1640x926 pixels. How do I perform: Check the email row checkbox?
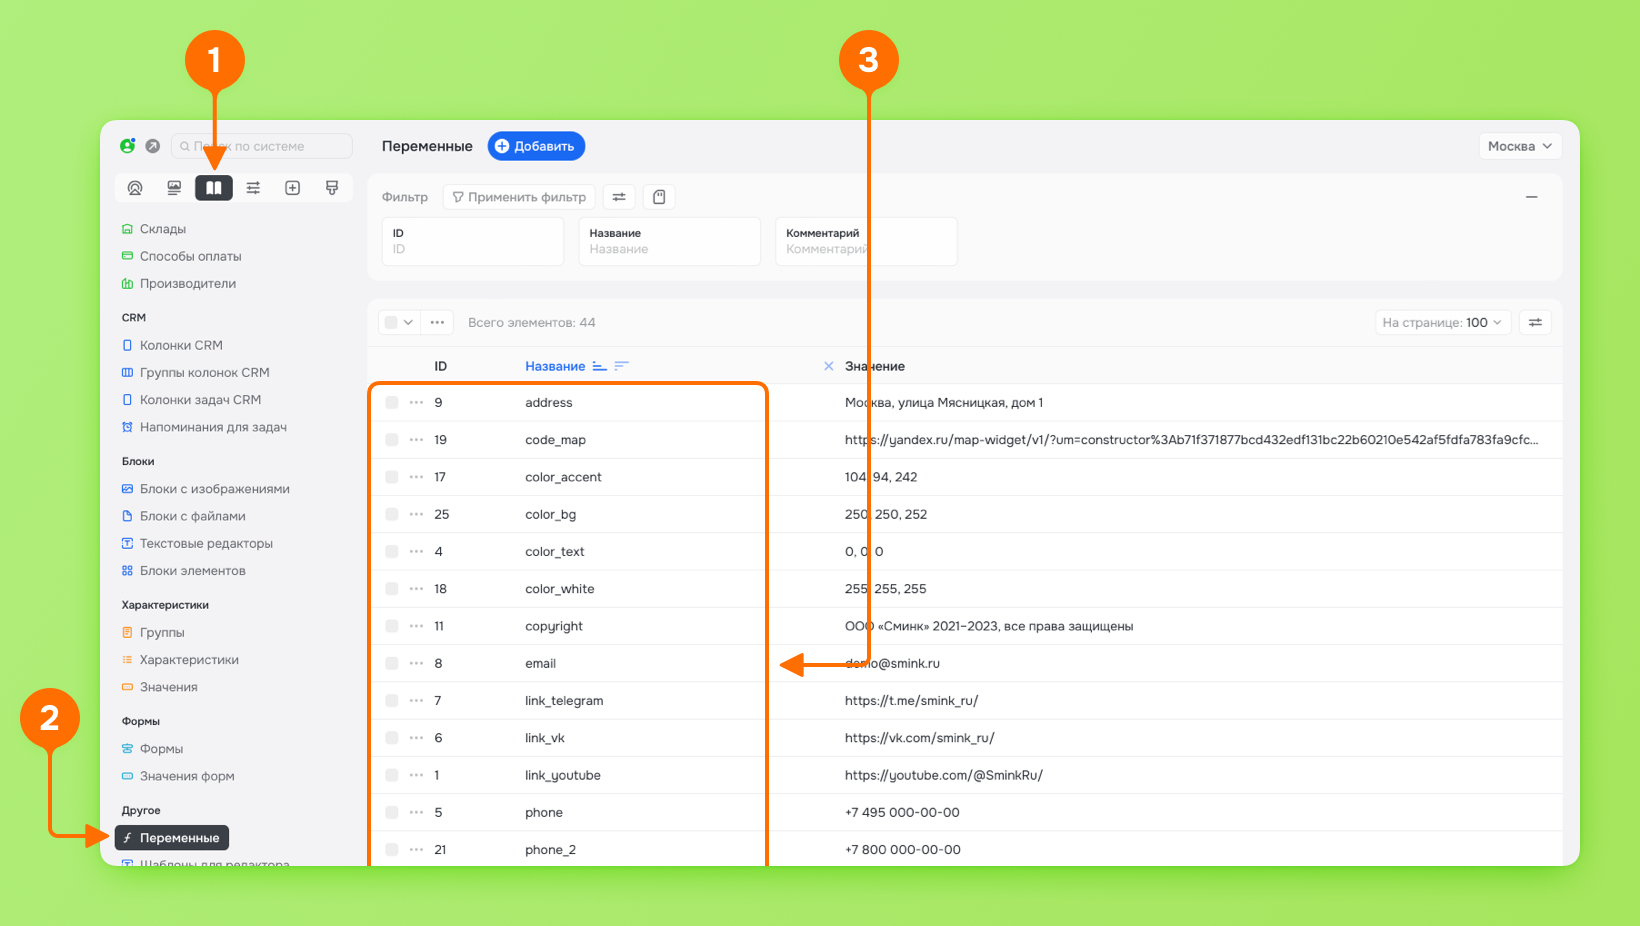(391, 663)
